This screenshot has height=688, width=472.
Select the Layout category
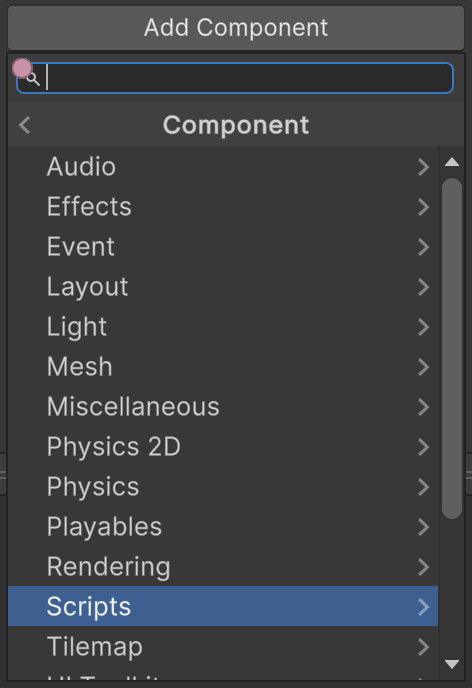[223, 287]
